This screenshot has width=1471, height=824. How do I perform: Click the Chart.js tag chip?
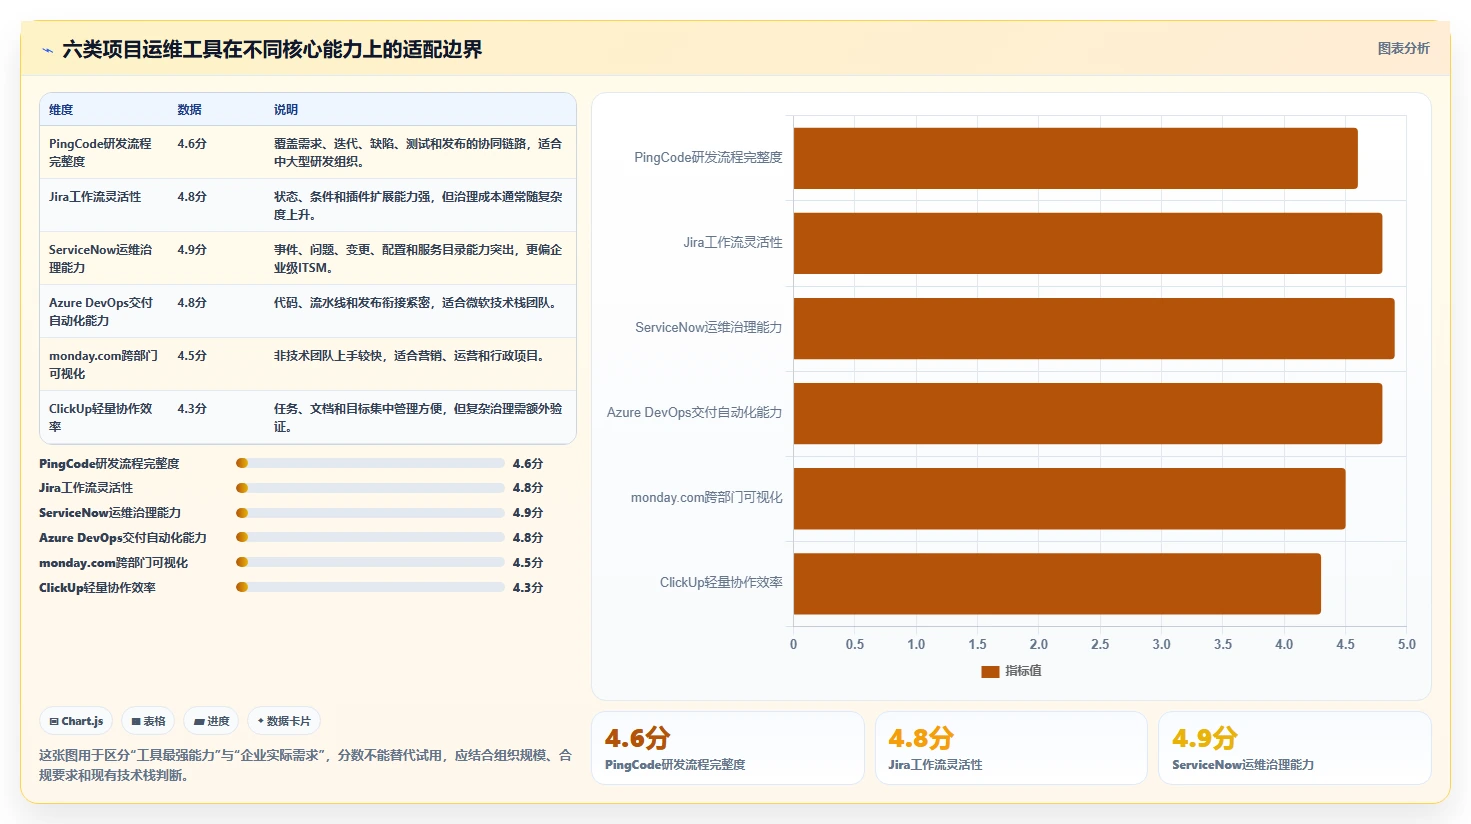click(76, 721)
